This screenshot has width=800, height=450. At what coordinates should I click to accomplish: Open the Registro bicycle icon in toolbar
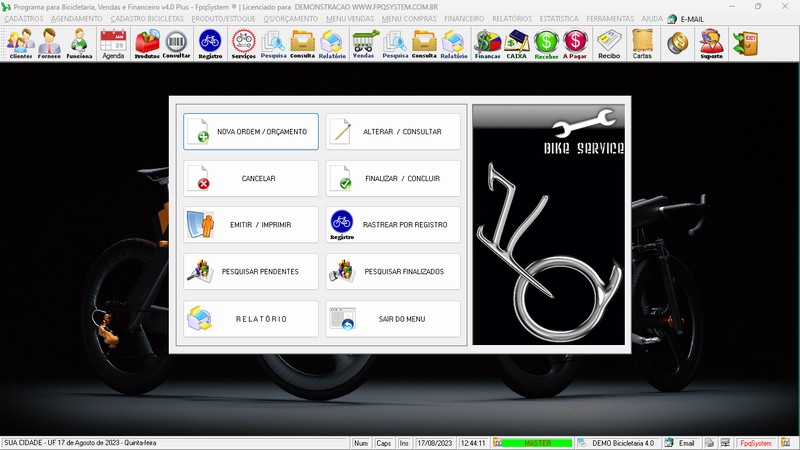pos(210,44)
